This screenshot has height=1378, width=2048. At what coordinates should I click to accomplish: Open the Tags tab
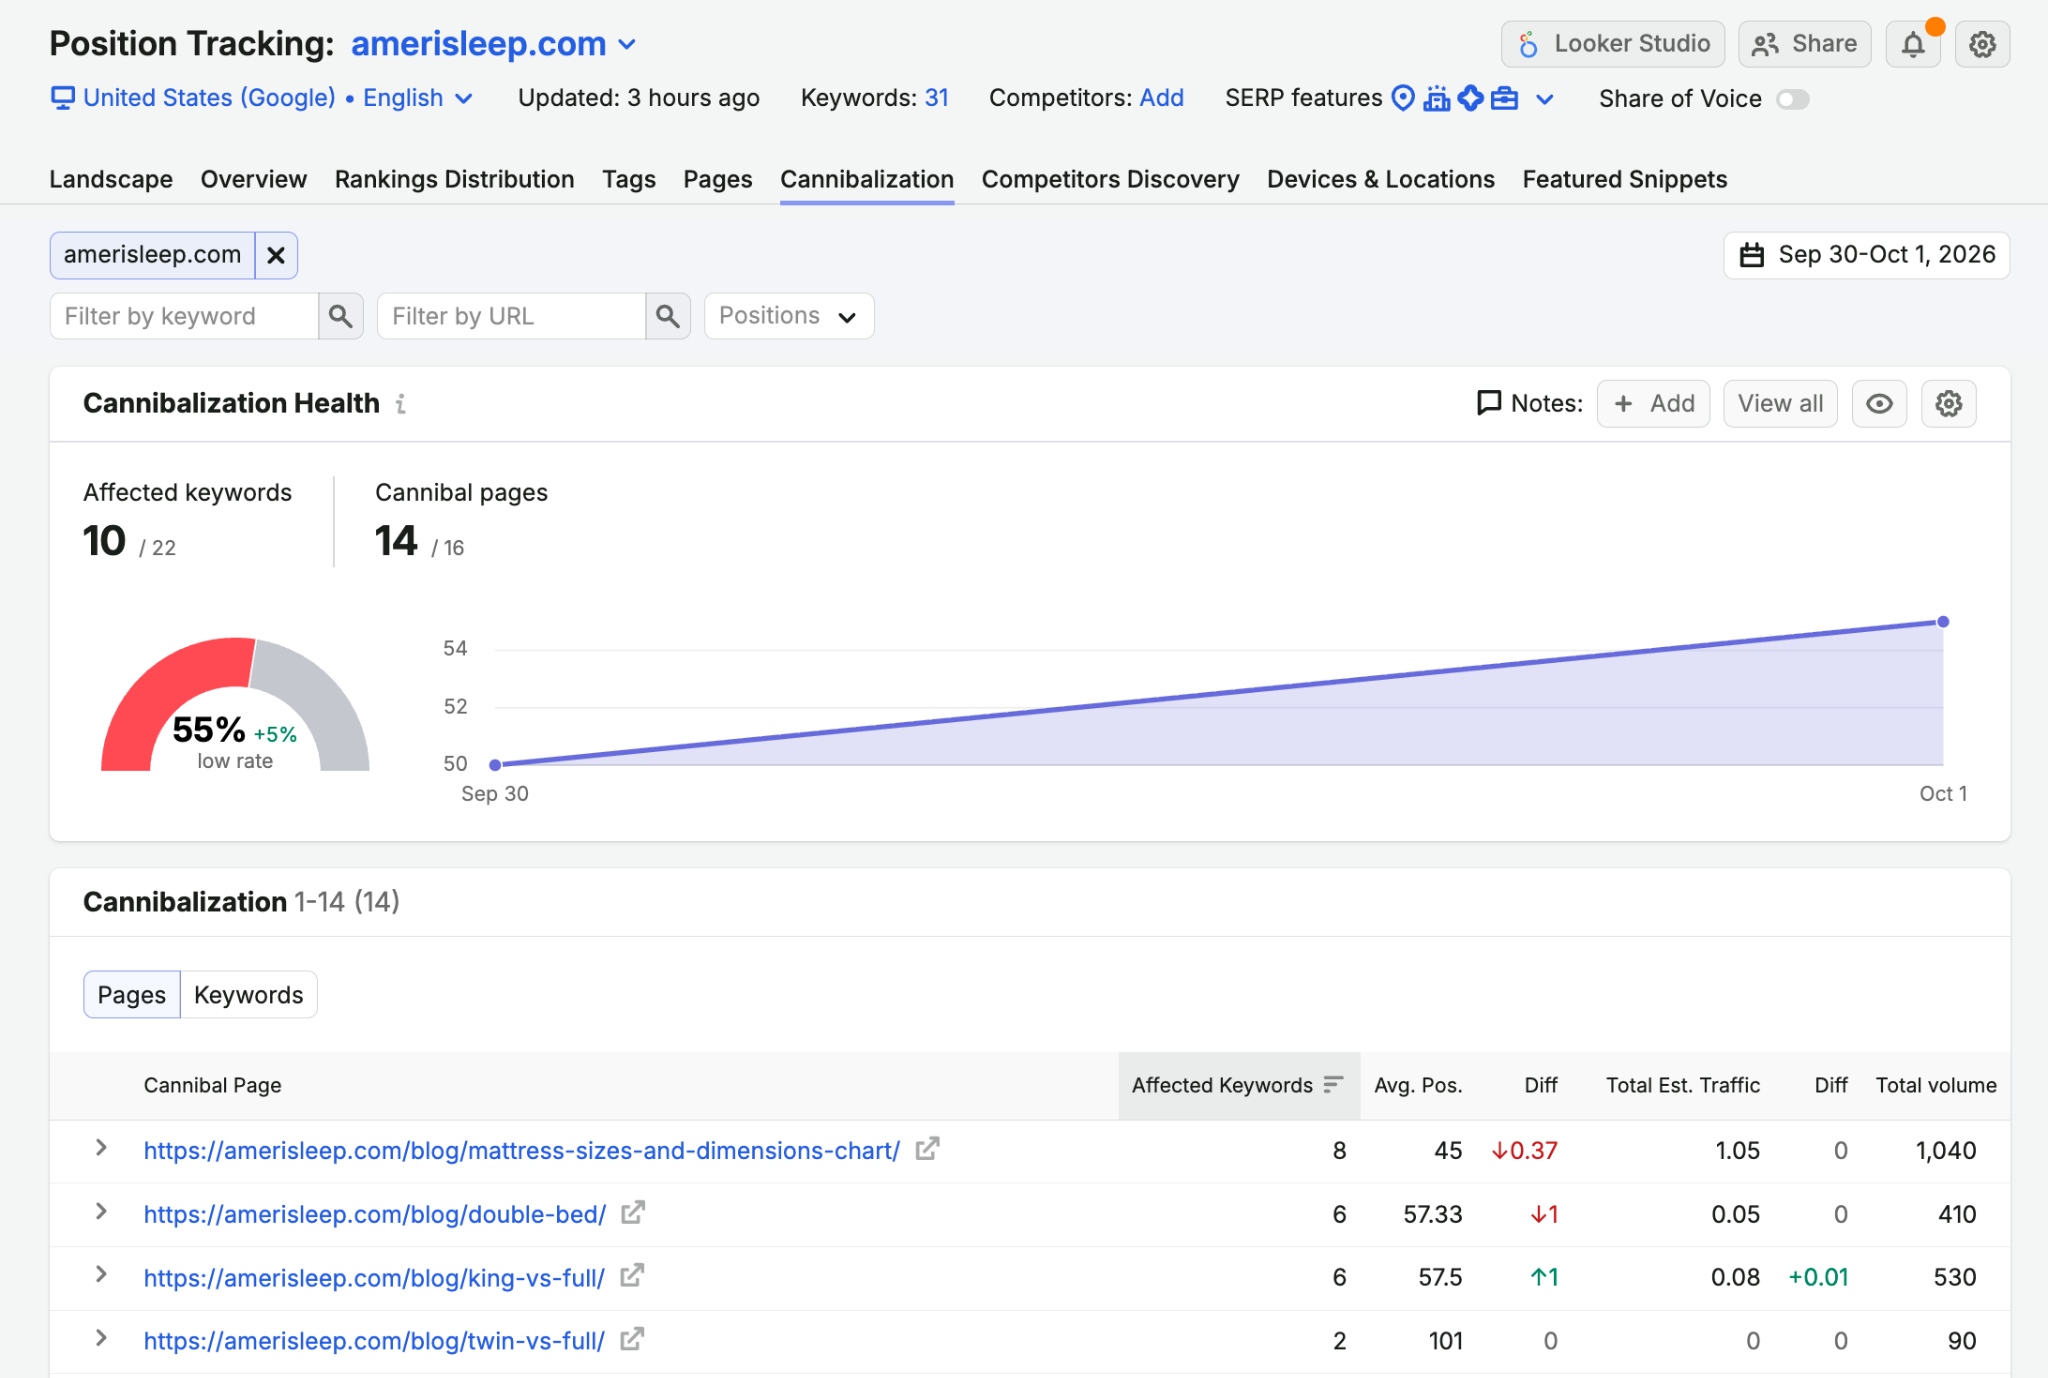tap(628, 179)
